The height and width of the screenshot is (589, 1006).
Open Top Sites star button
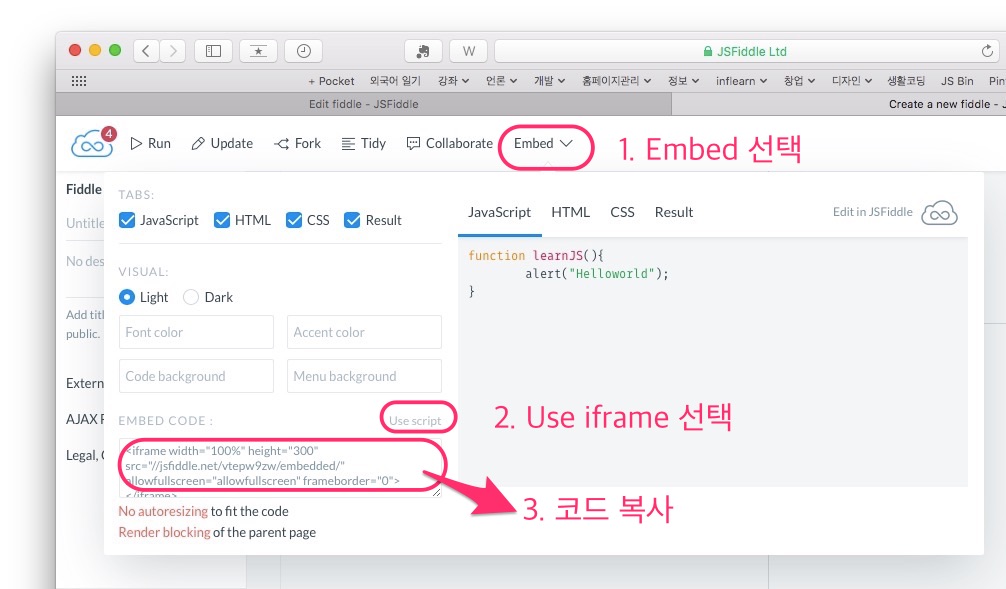[258, 51]
